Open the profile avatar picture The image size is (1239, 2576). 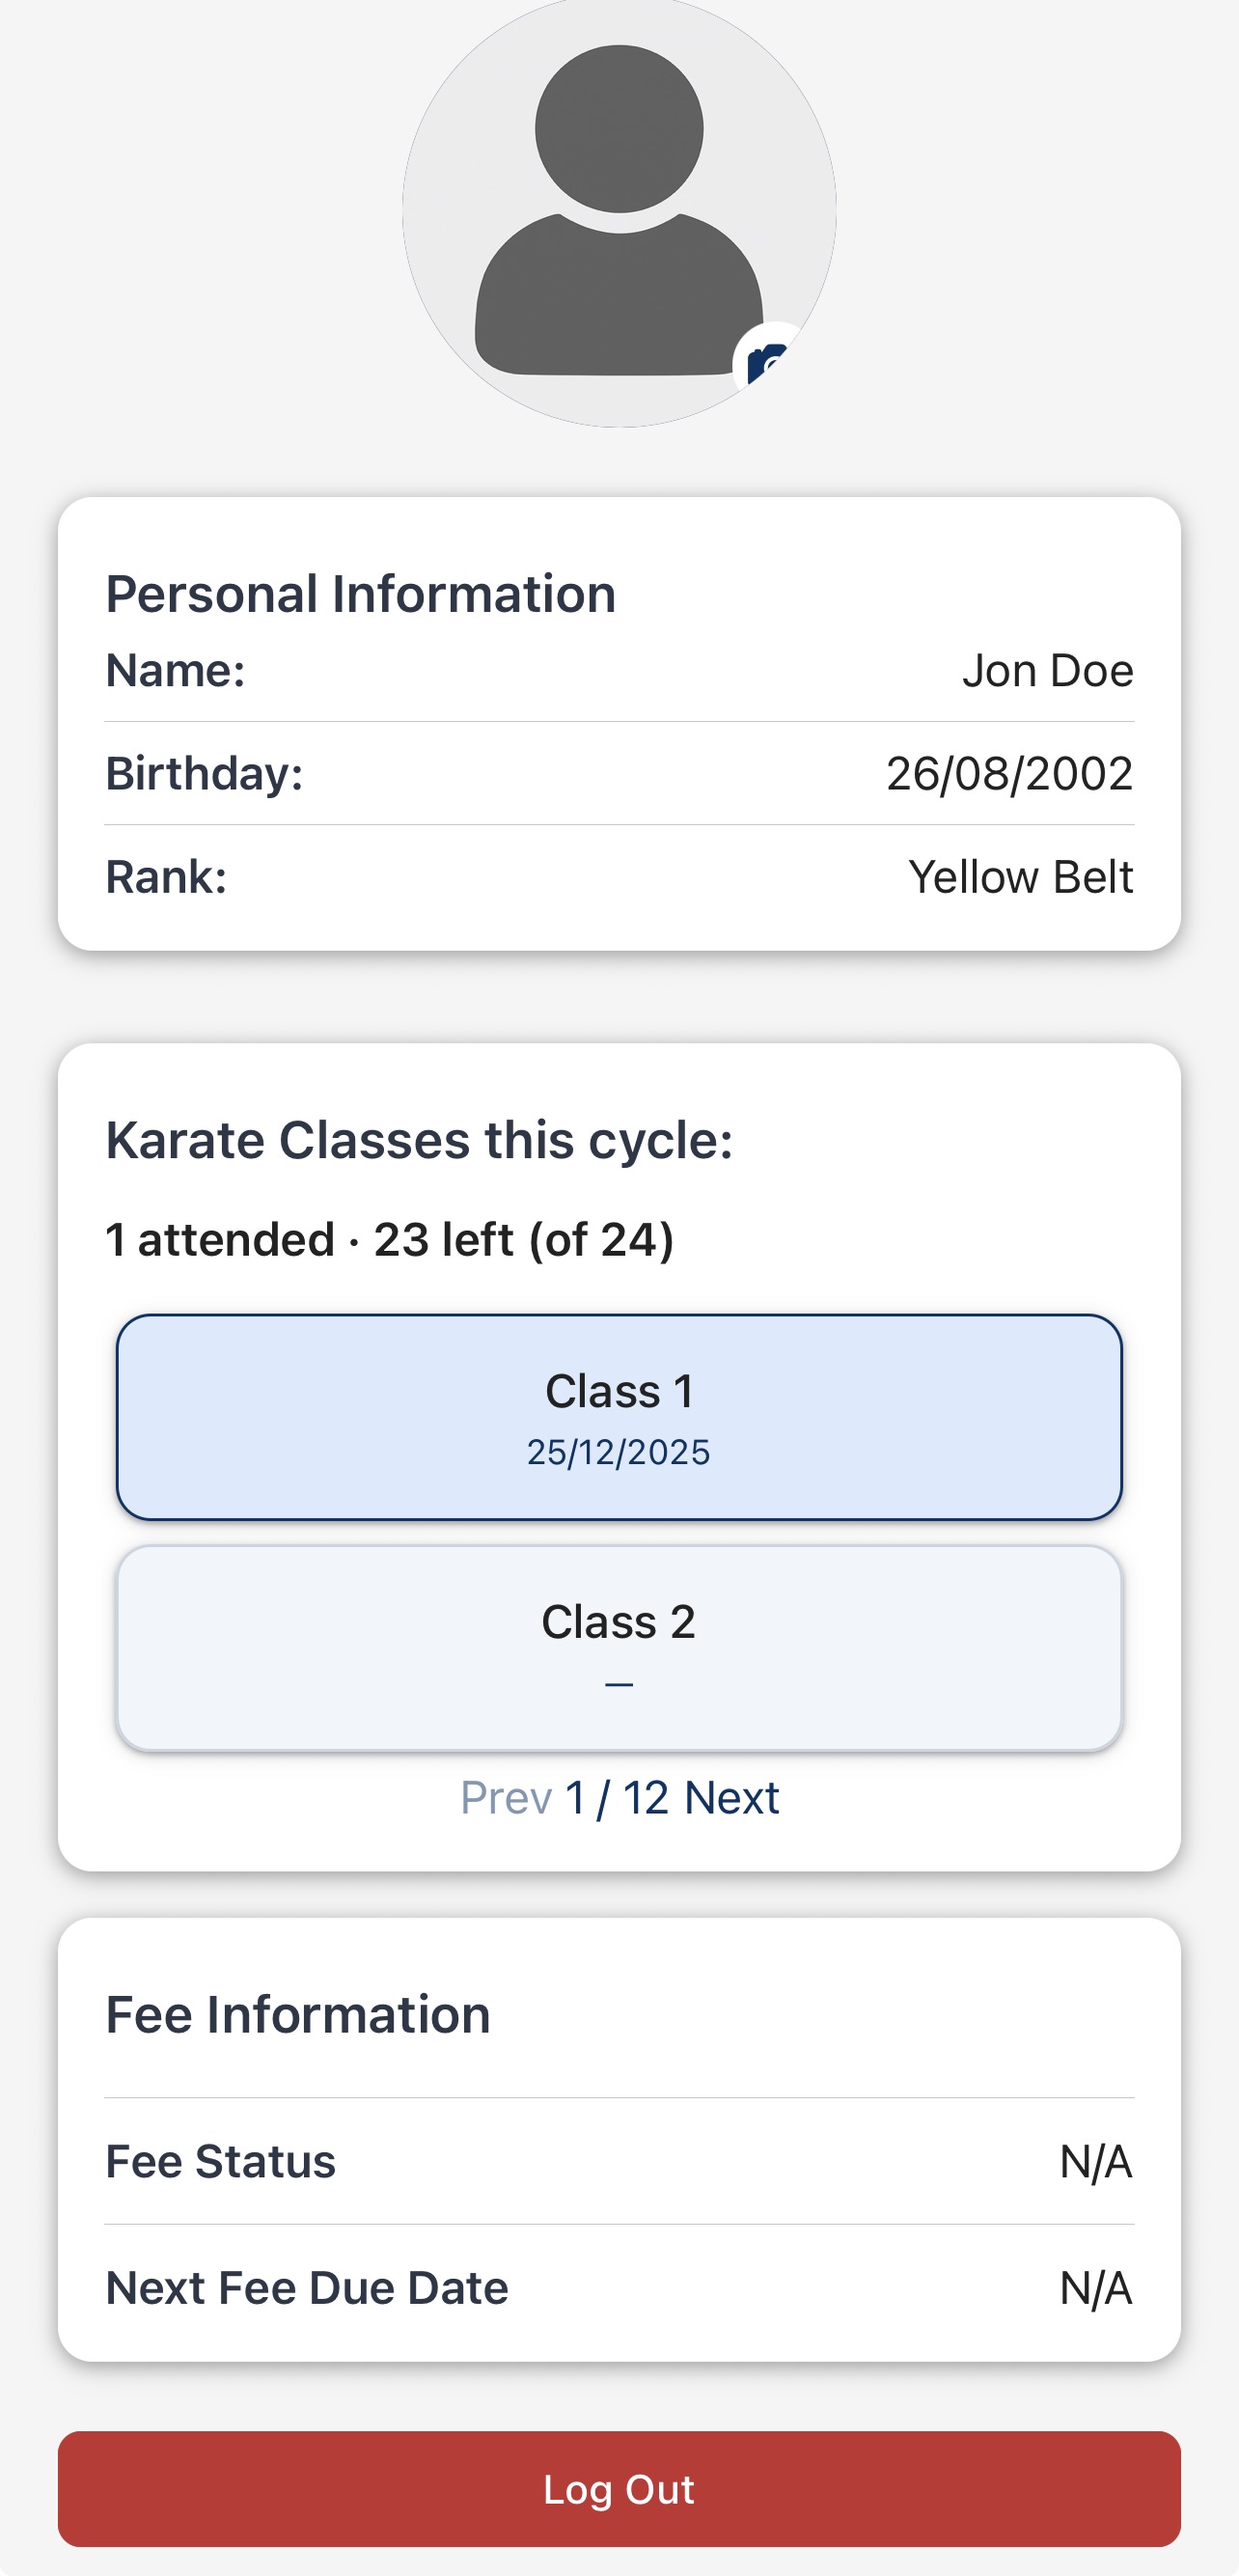coord(619,210)
